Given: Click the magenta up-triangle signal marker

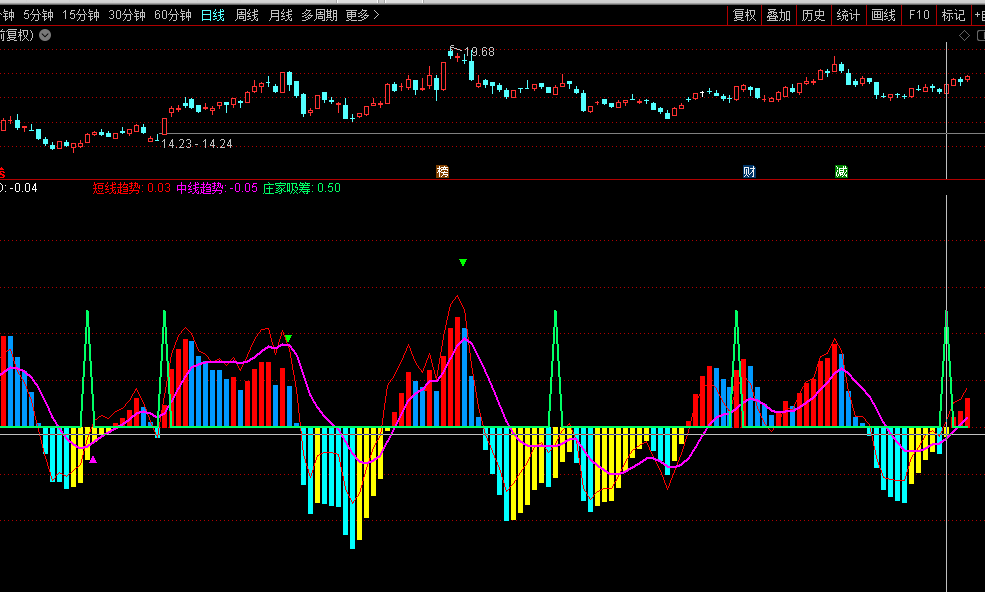Looking at the screenshot, I should pyautogui.click(x=93, y=460).
